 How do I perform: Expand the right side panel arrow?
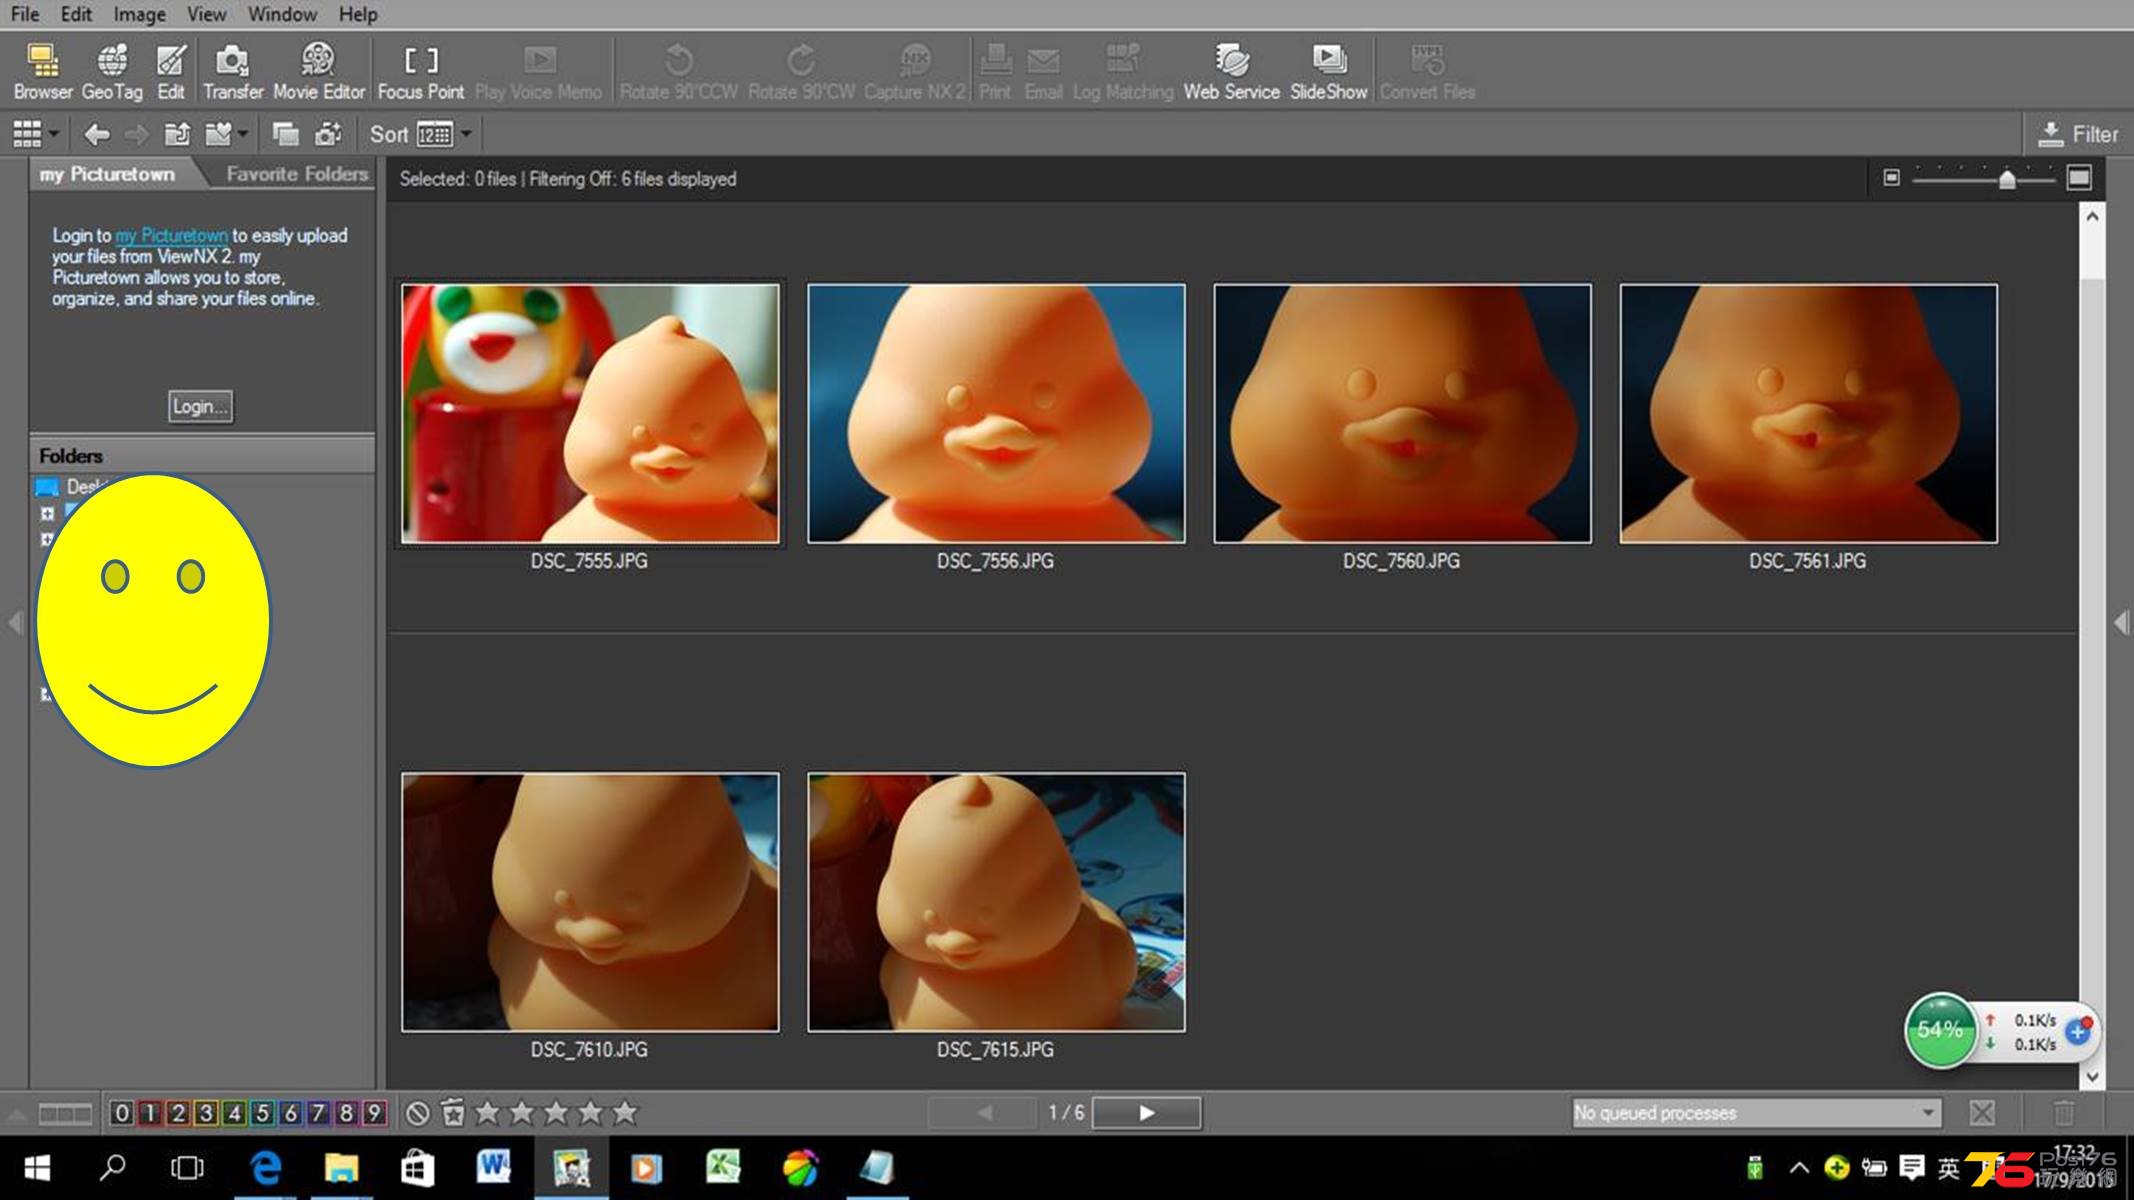tap(2120, 623)
